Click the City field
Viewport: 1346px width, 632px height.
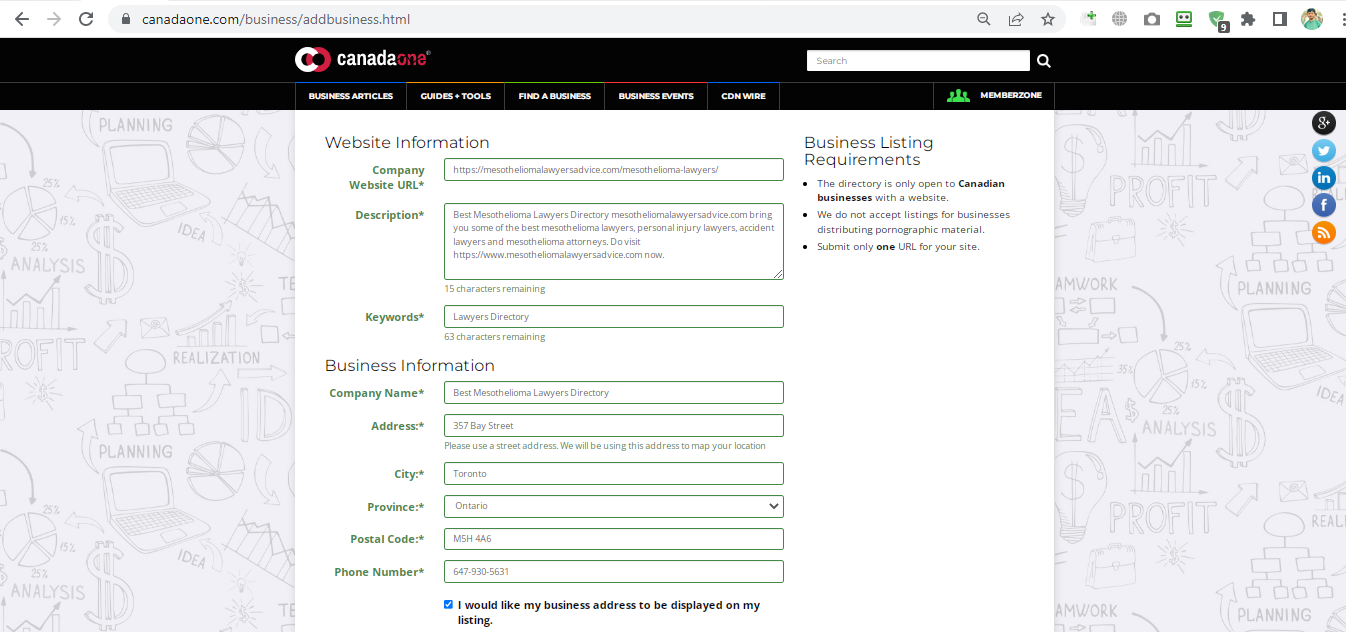pyautogui.click(x=614, y=474)
